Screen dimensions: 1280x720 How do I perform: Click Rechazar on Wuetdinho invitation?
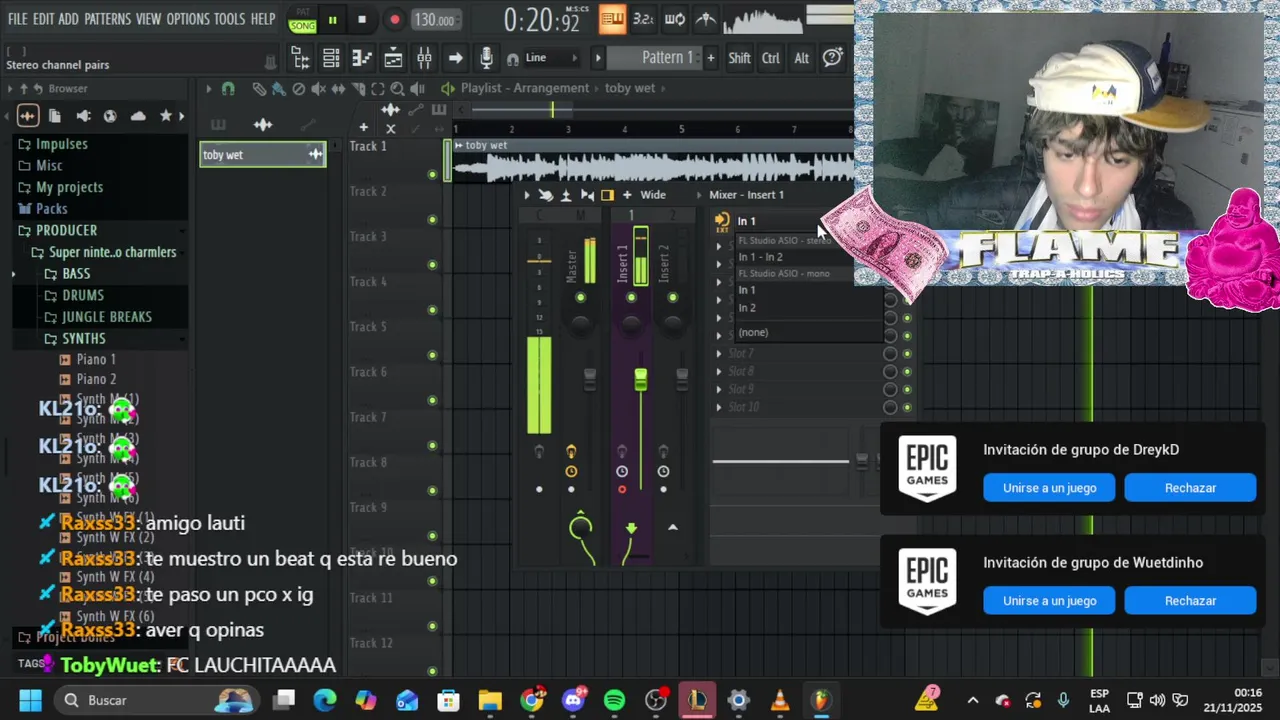1190,601
